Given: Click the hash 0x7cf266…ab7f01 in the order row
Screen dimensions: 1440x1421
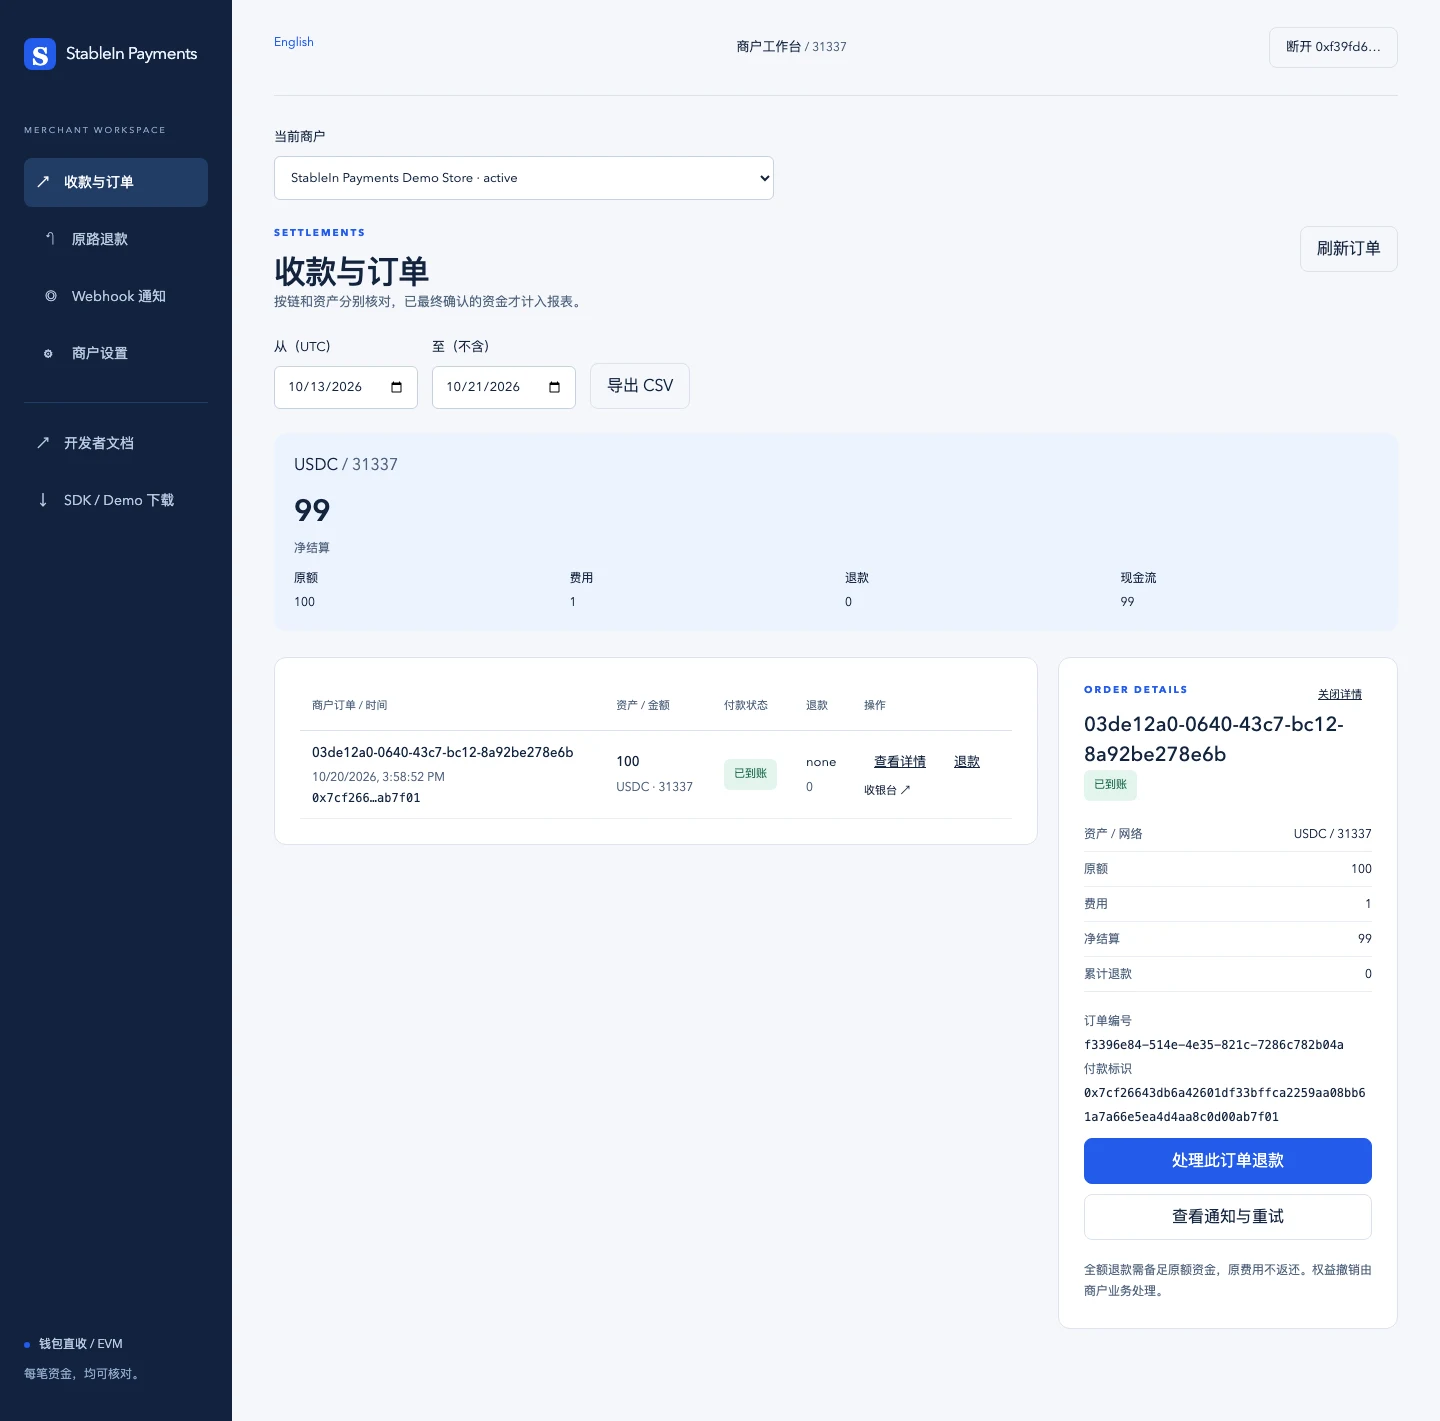Looking at the screenshot, I should click(366, 798).
